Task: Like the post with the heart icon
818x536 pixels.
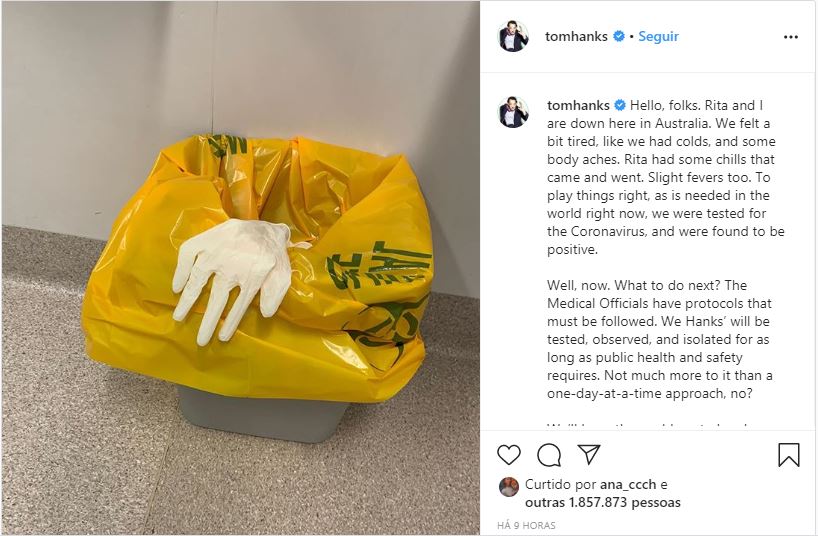Action: pyautogui.click(x=509, y=455)
